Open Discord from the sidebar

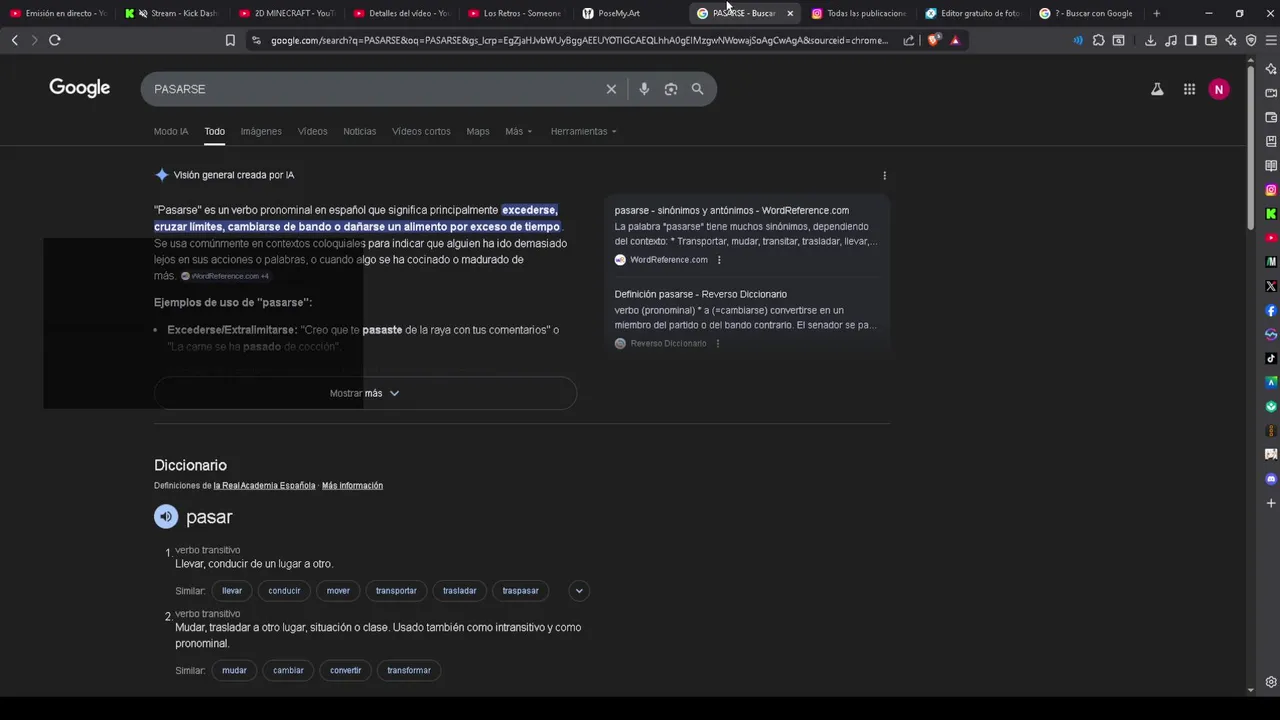(x=1271, y=479)
